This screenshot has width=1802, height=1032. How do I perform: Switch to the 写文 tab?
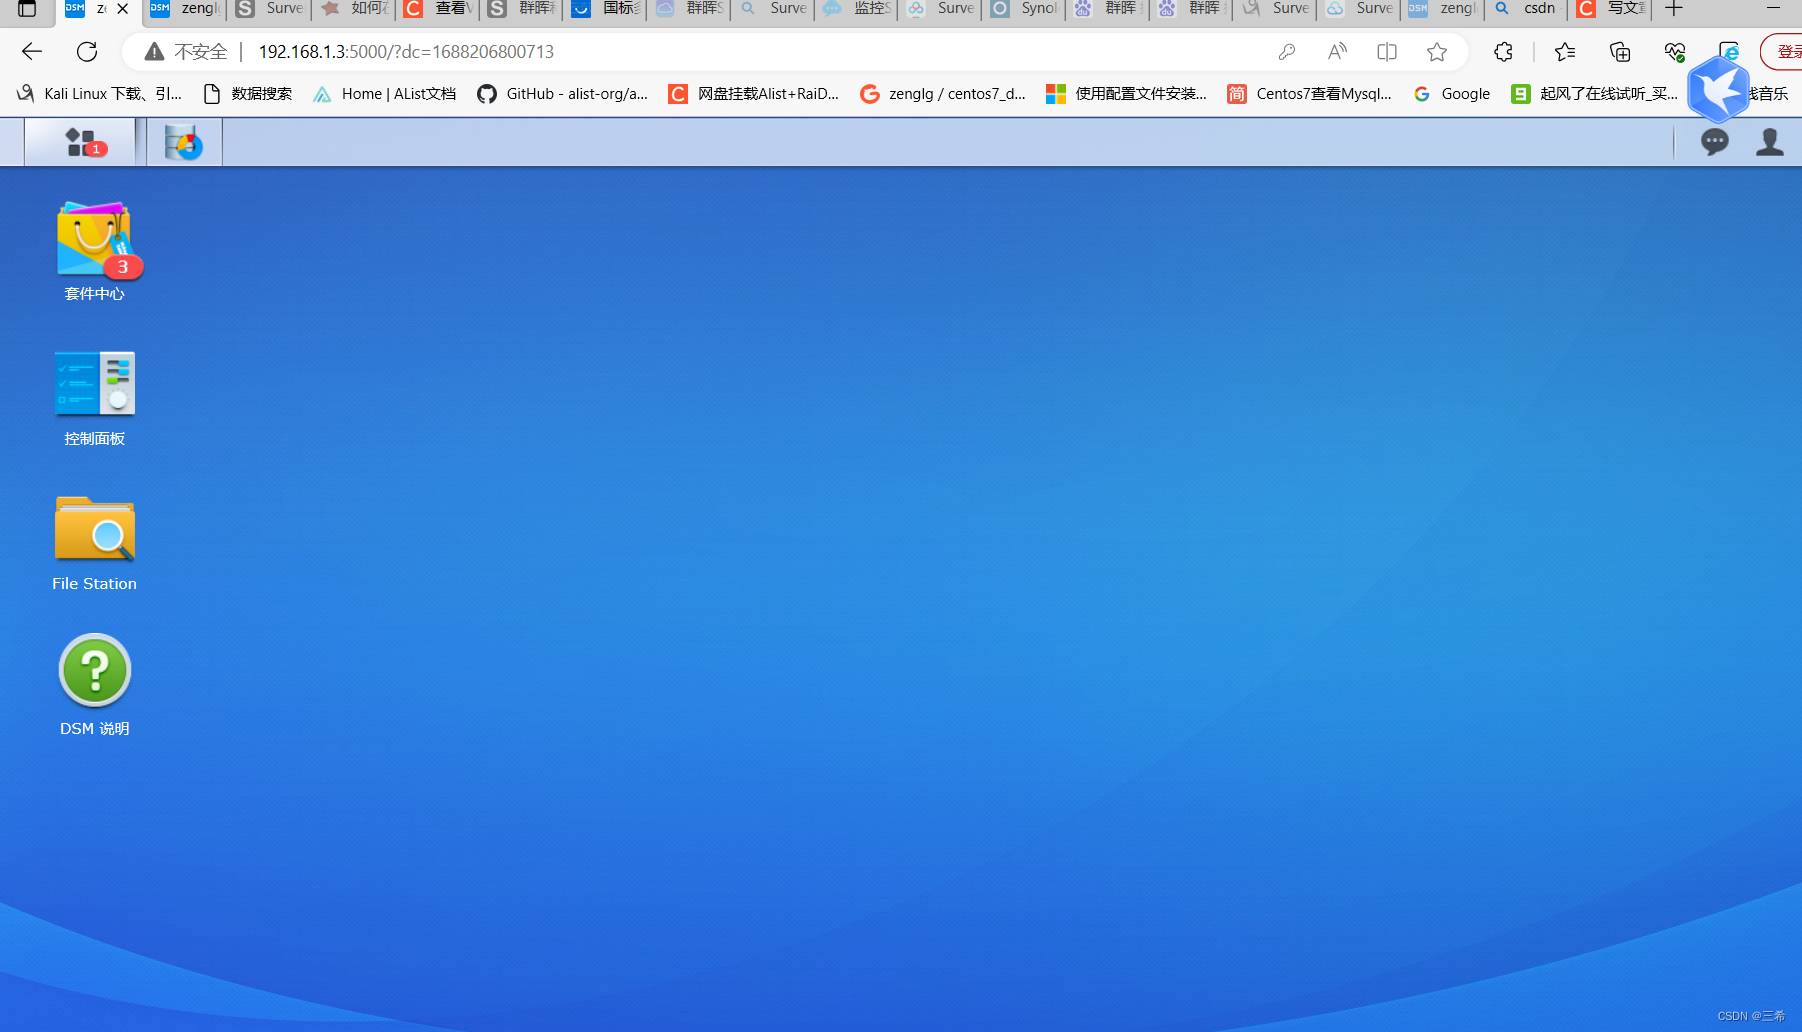pyautogui.click(x=1610, y=9)
